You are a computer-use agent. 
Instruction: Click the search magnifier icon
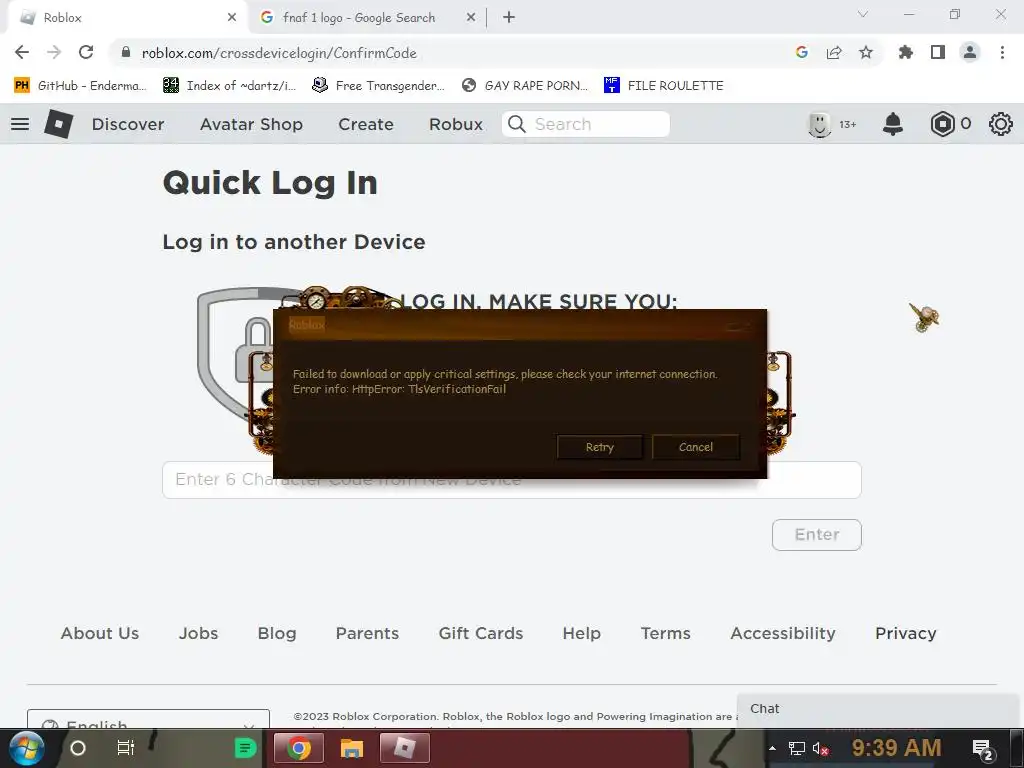pyautogui.click(x=517, y=124)
